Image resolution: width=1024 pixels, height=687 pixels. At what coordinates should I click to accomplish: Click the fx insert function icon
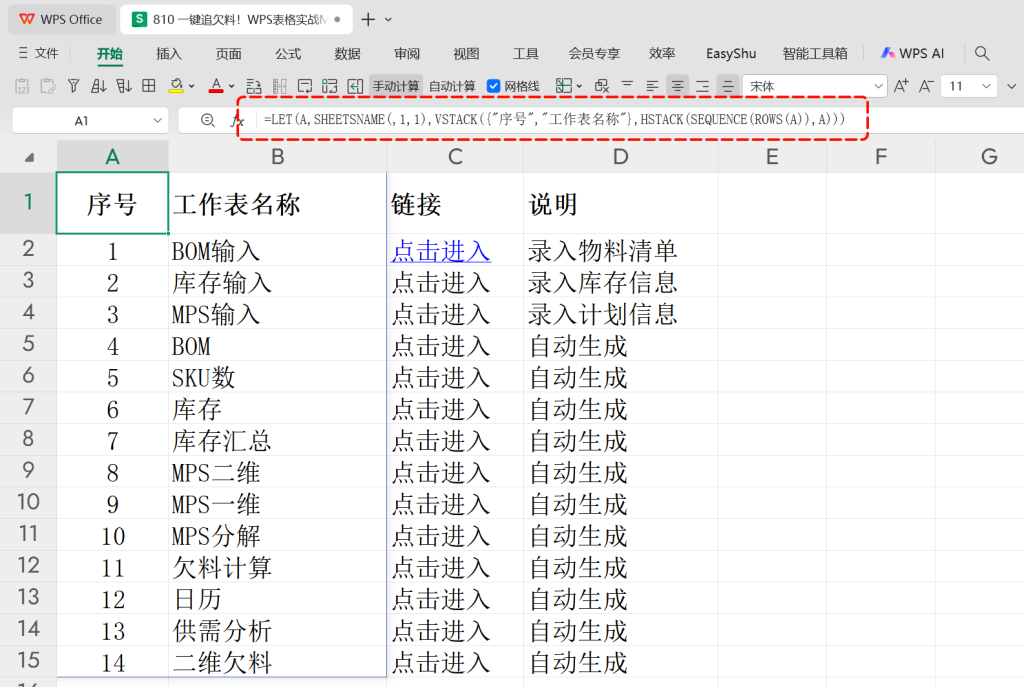tap(236, 120)
